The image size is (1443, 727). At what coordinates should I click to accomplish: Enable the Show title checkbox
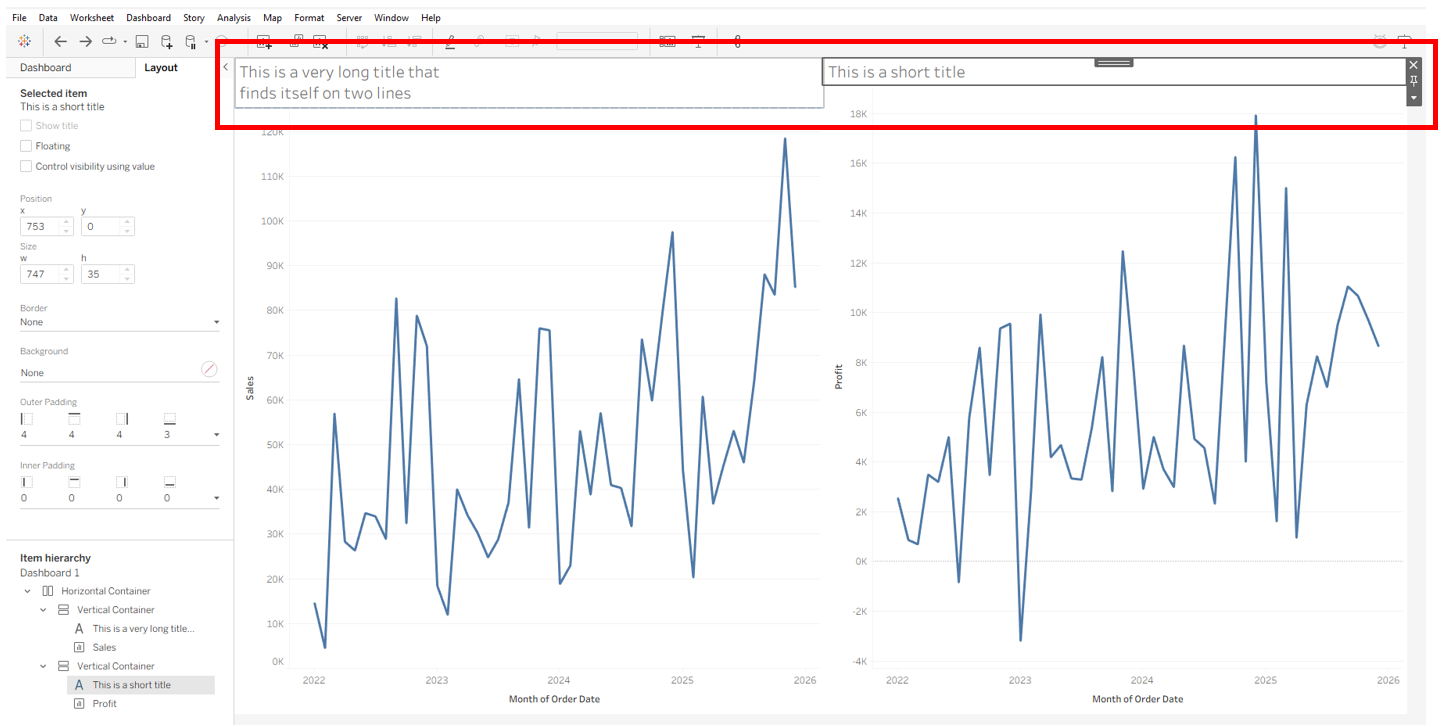click(26, 126)
